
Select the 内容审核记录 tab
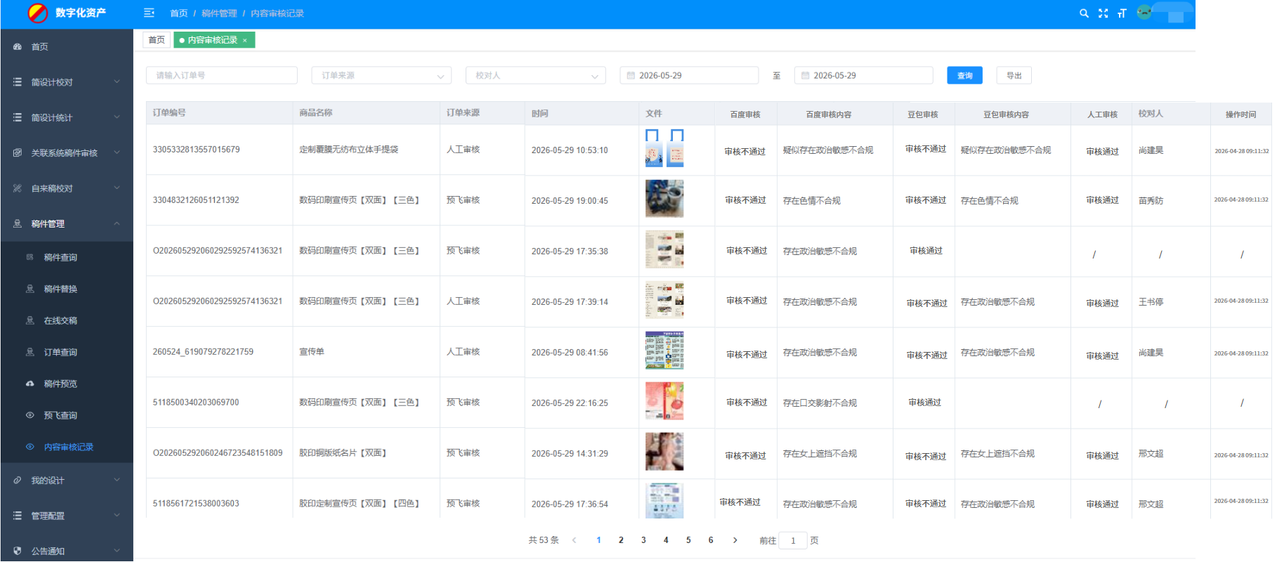[213, 40]
